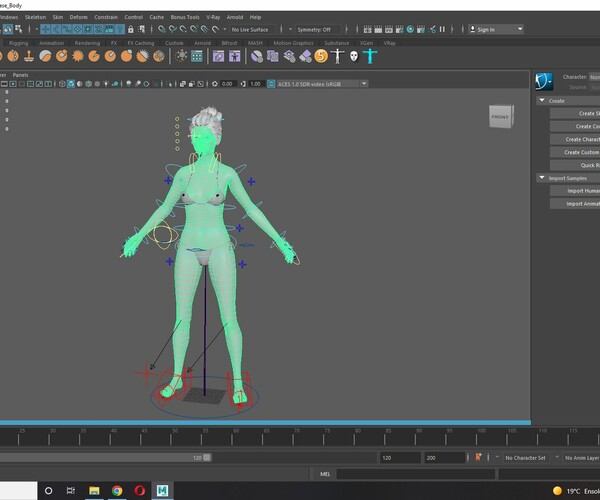Toggle the light bulb selection mask button
The height and width of the screenshot is (500, 600).
pyautogui.click(x=120, y=29)
